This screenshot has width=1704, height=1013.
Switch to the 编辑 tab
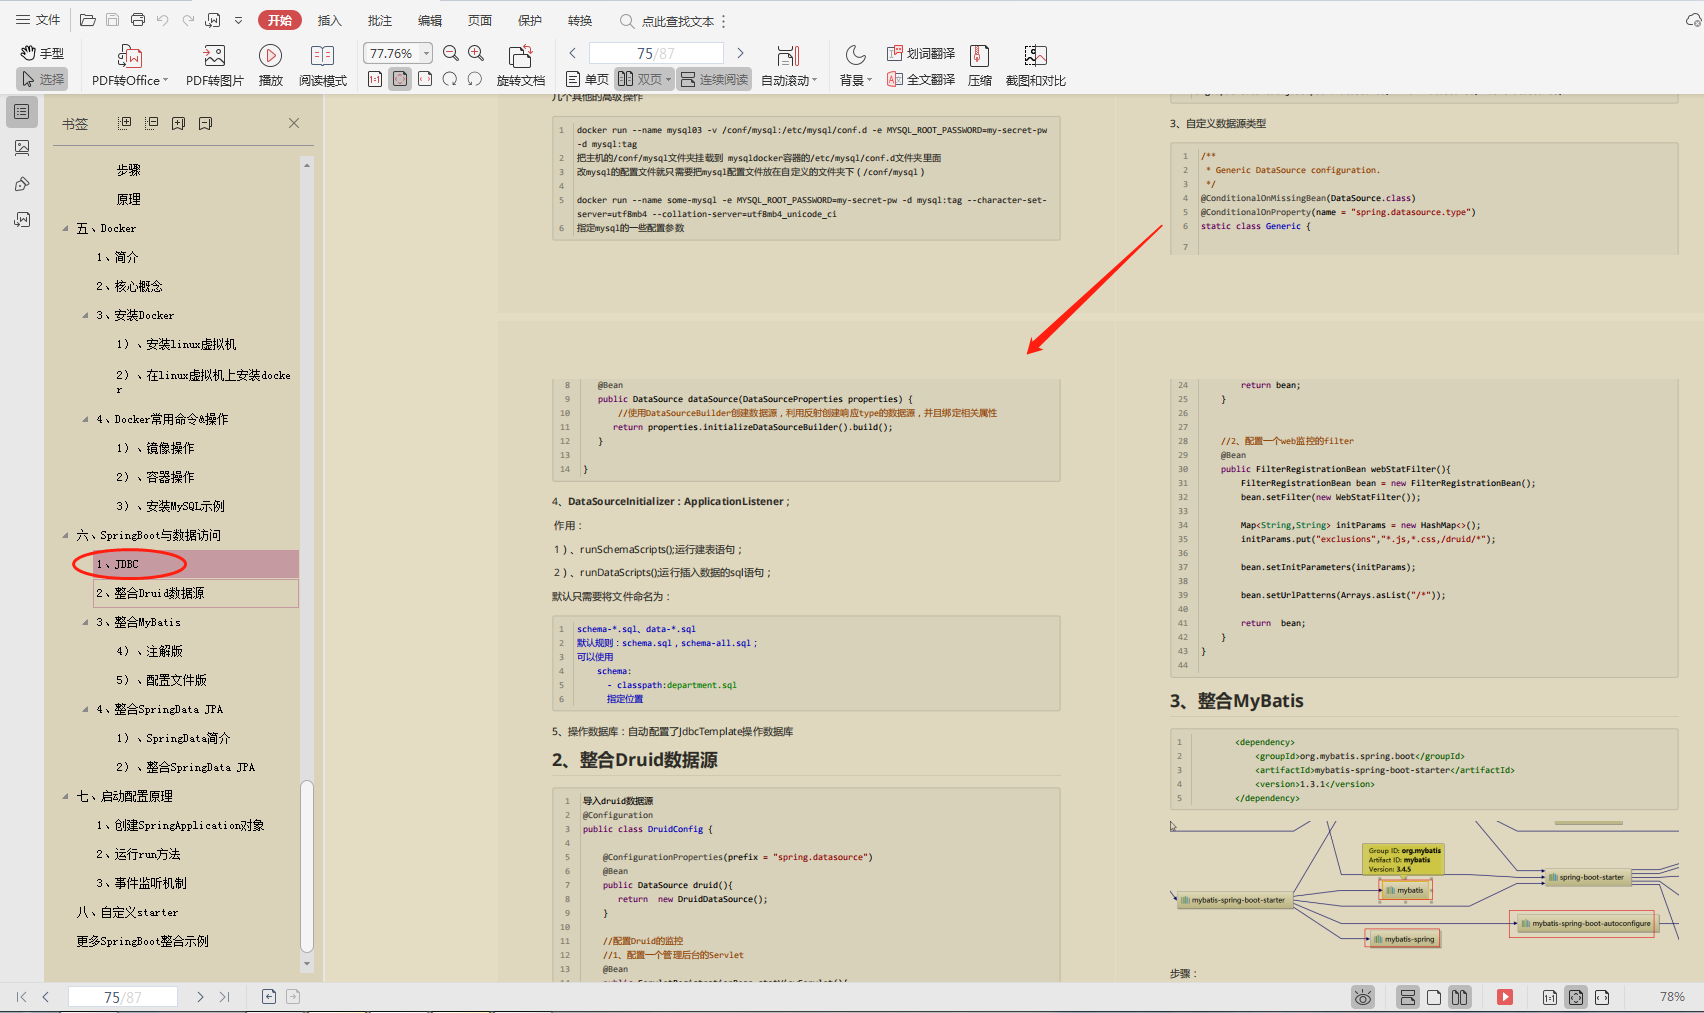430,20
